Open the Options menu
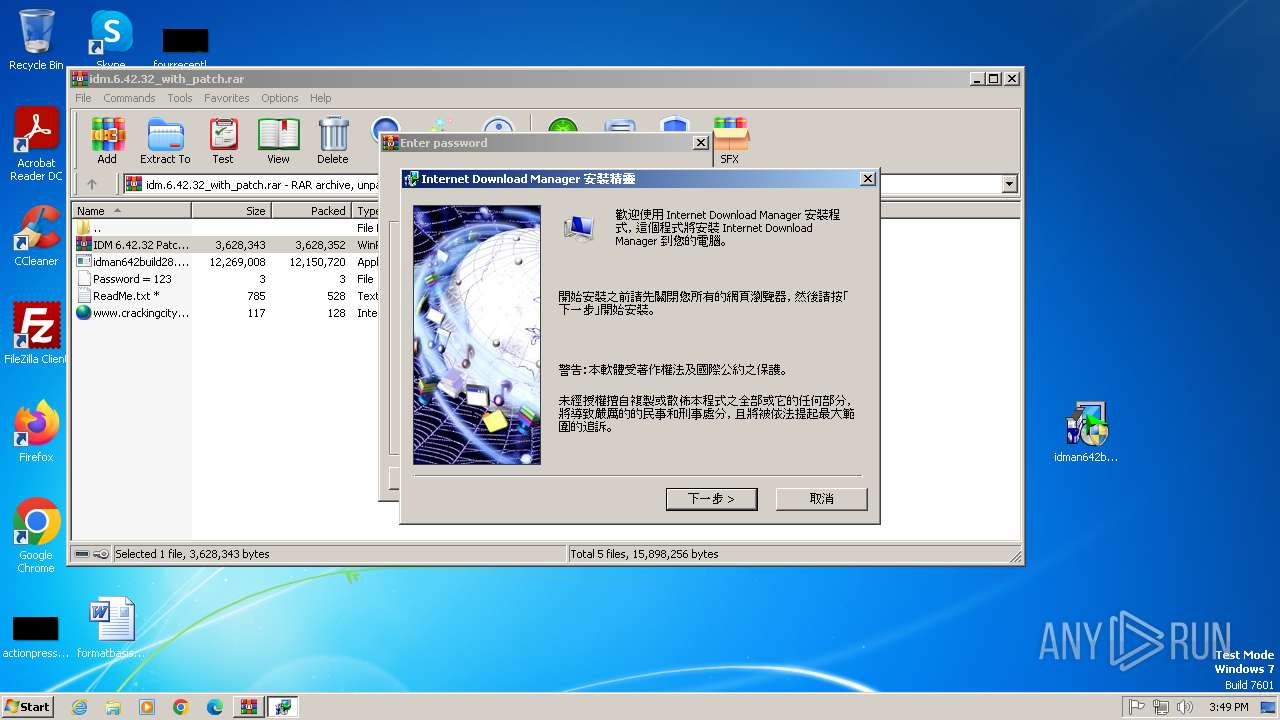This screenshot has width=1280, height=720. coord(280,98)
